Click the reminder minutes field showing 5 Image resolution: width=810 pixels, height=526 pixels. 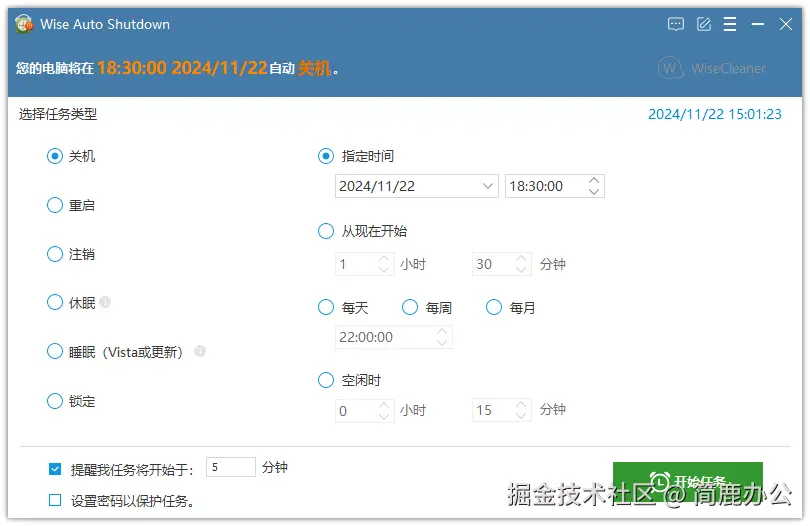coord(230,467)
